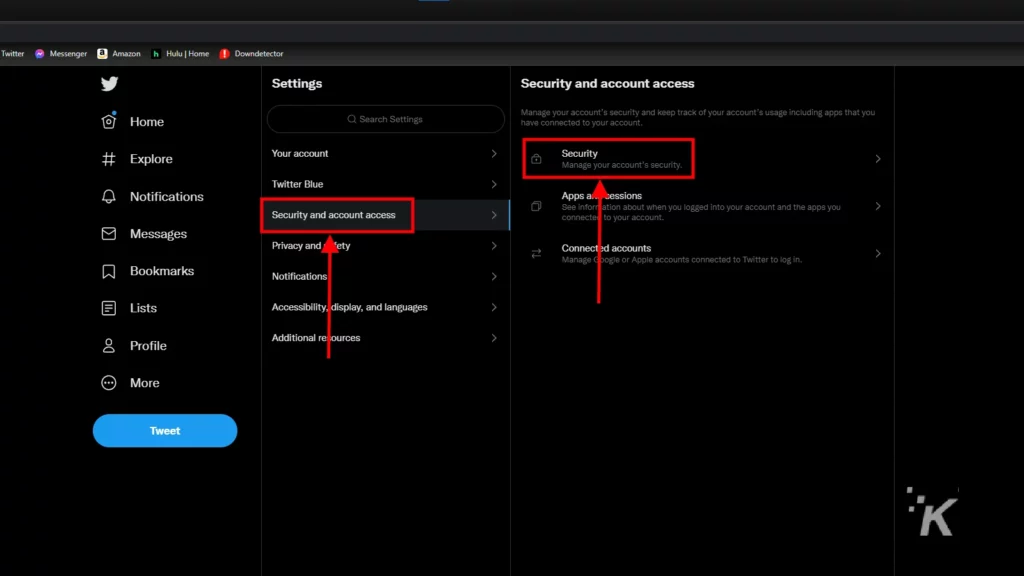Click the Twitter bird logo
This screenshot has width=1024, height=576.
109,84
